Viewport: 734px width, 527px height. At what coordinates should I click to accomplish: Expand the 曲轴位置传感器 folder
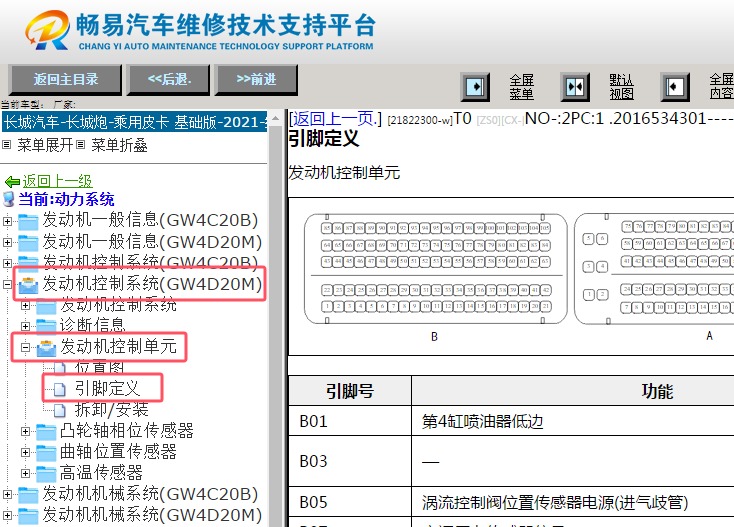[26, 452]
